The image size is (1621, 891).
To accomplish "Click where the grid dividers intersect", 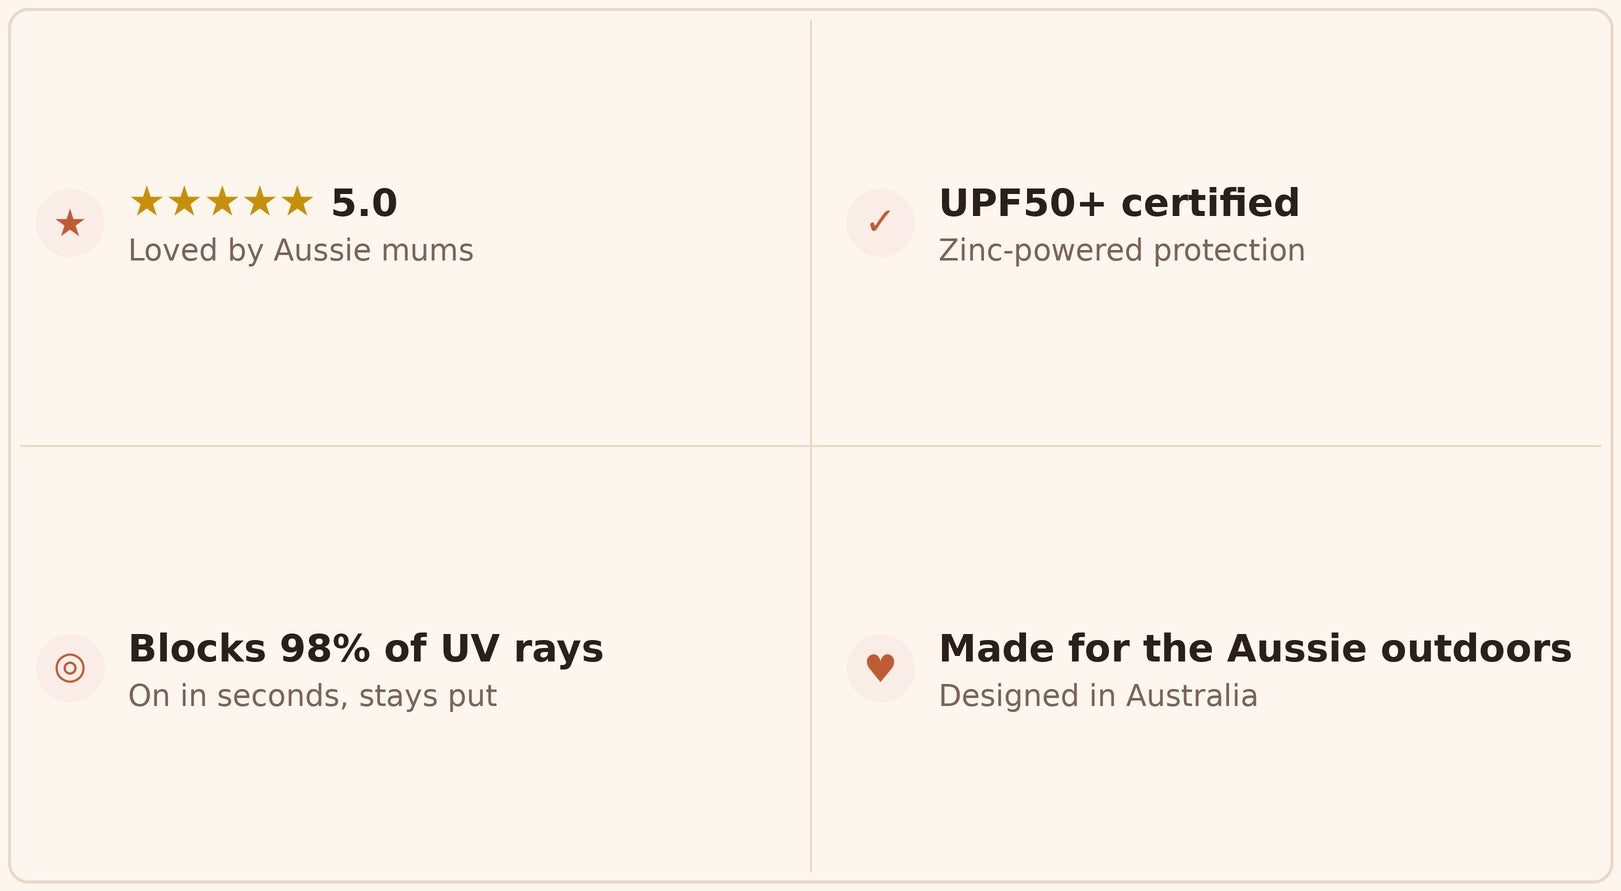I will click(x=811, y=446).
